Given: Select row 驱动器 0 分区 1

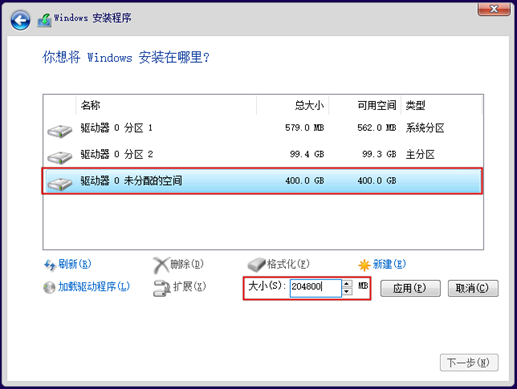Looking at the screenshot, I should (263, 128).
